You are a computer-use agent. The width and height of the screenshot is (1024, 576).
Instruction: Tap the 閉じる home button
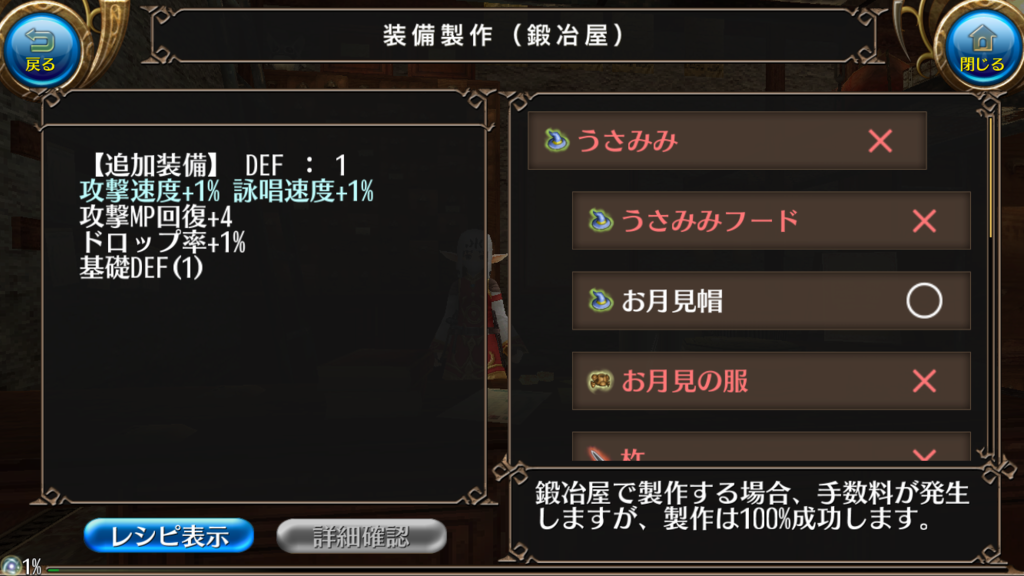pos(982,51)
